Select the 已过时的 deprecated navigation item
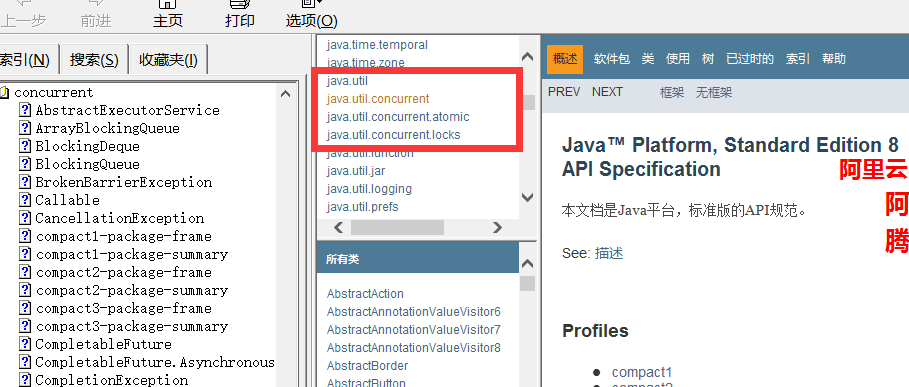 pyautogui.click(x=750, y=59)
